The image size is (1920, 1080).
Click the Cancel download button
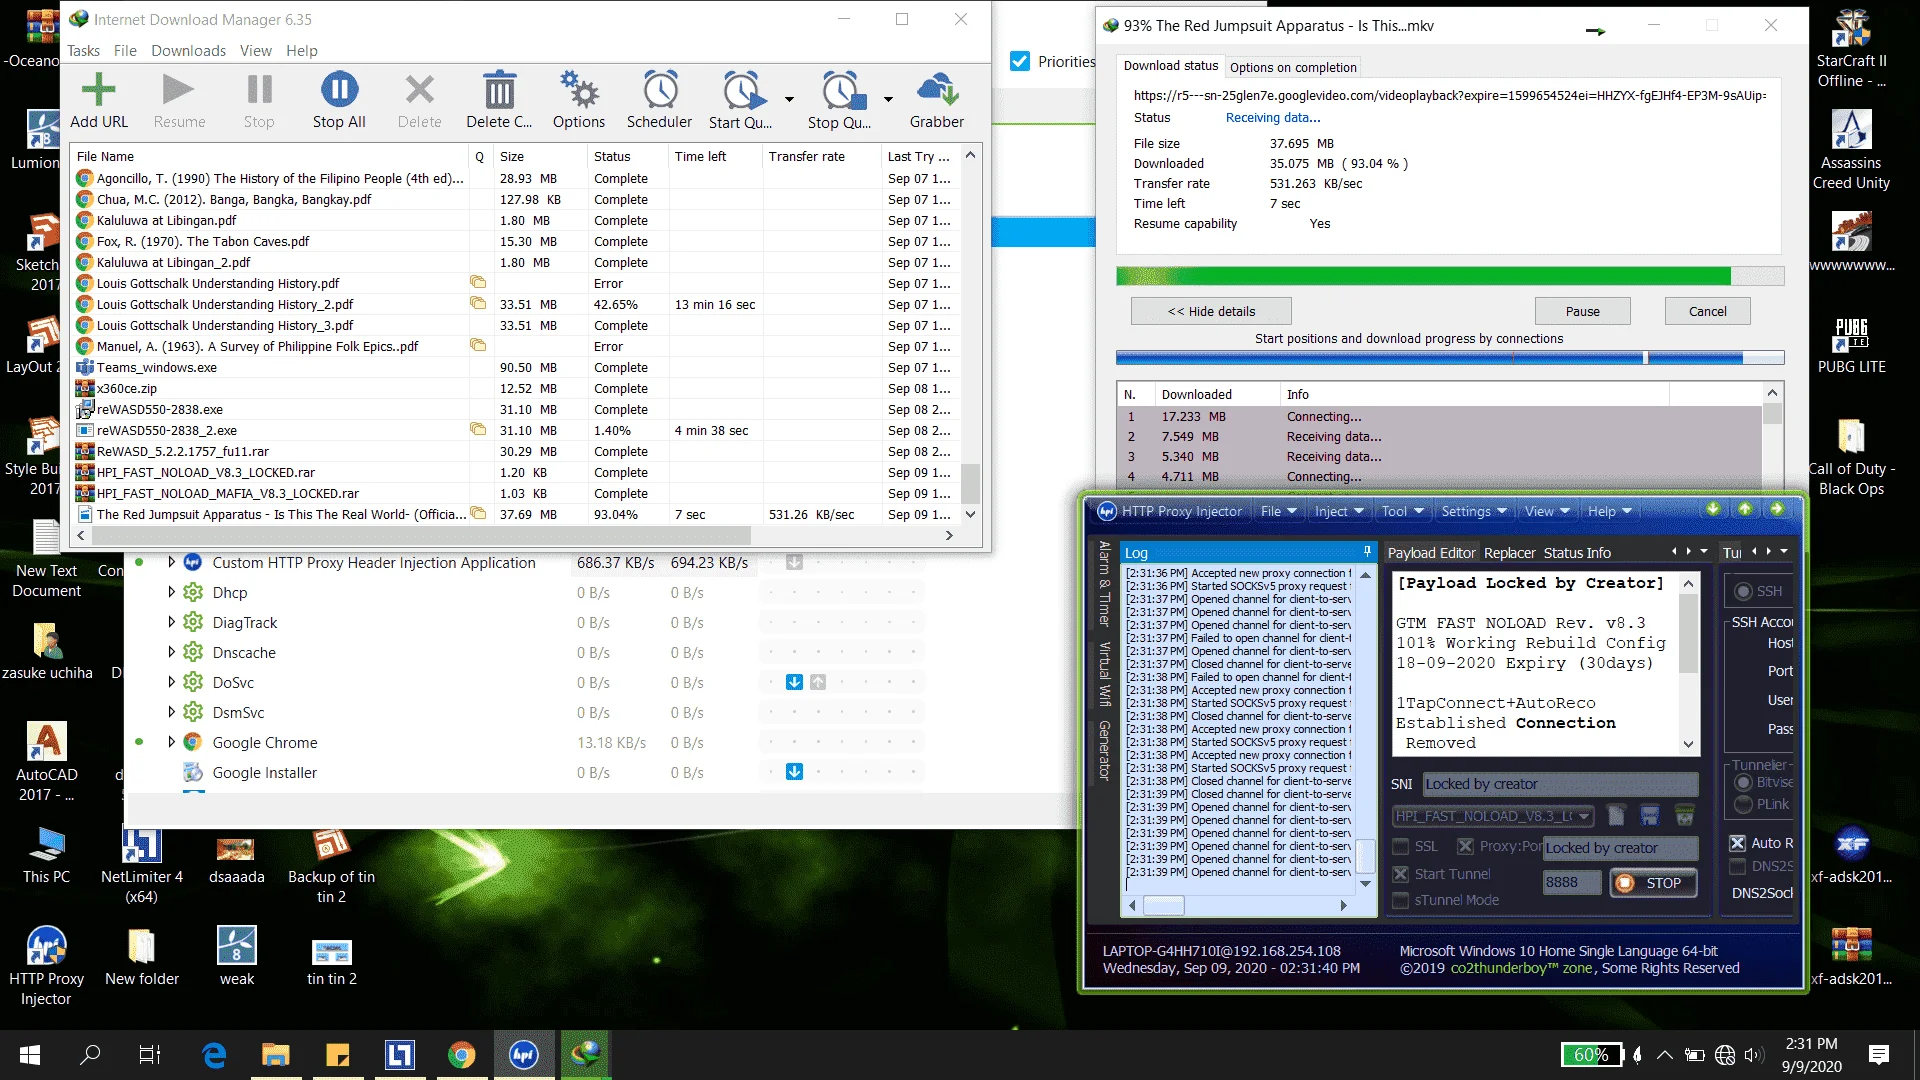coord(1707,311)
